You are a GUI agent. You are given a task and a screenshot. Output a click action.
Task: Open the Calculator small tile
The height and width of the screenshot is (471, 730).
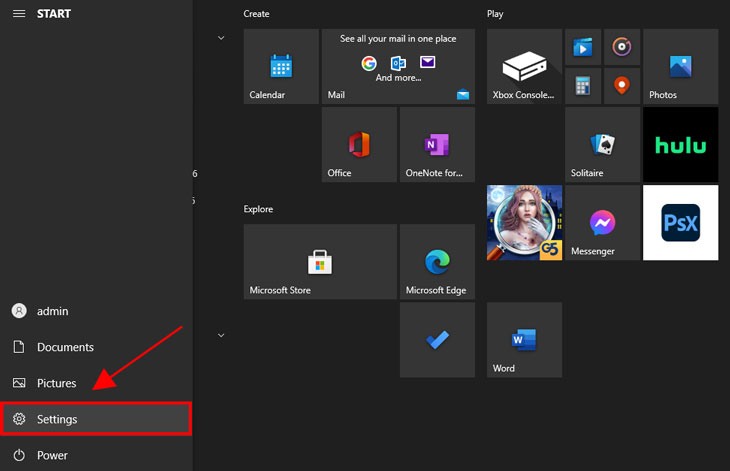point(583,85)
